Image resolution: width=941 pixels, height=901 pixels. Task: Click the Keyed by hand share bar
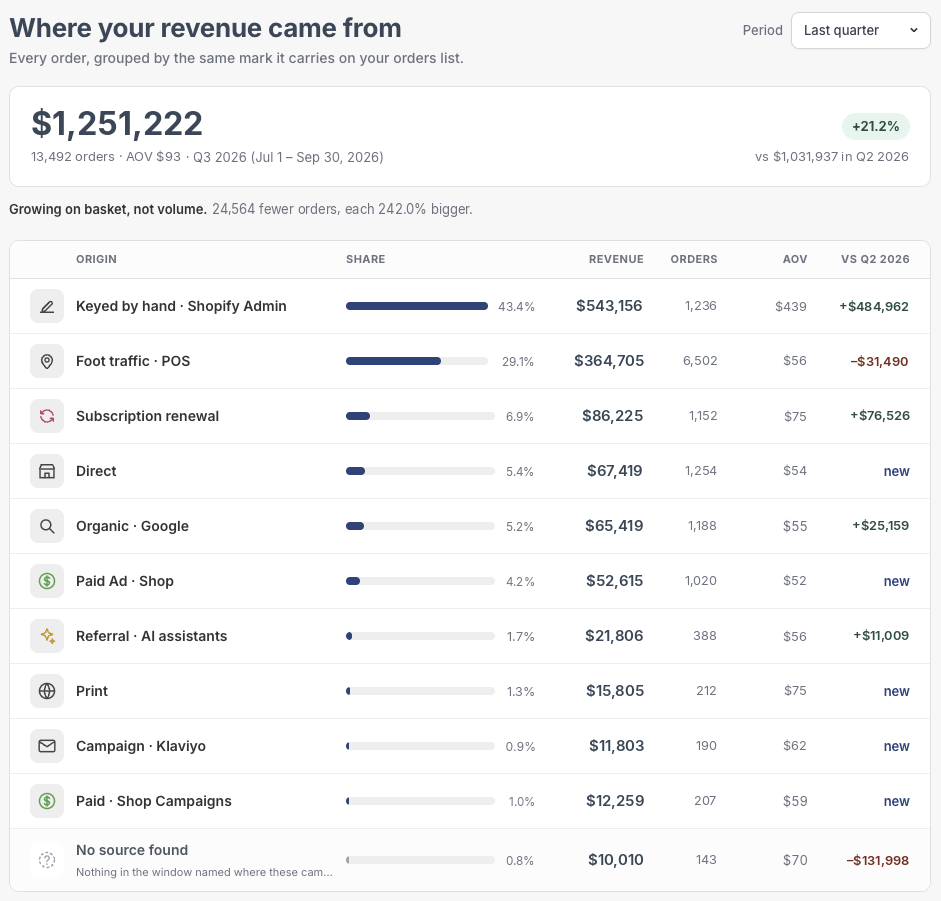[x=416, y=306]
